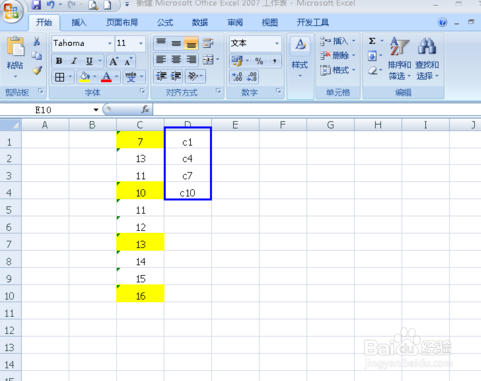481x381 pixels.
Task: Apply yellow fill color
Action: coord(85,77)
